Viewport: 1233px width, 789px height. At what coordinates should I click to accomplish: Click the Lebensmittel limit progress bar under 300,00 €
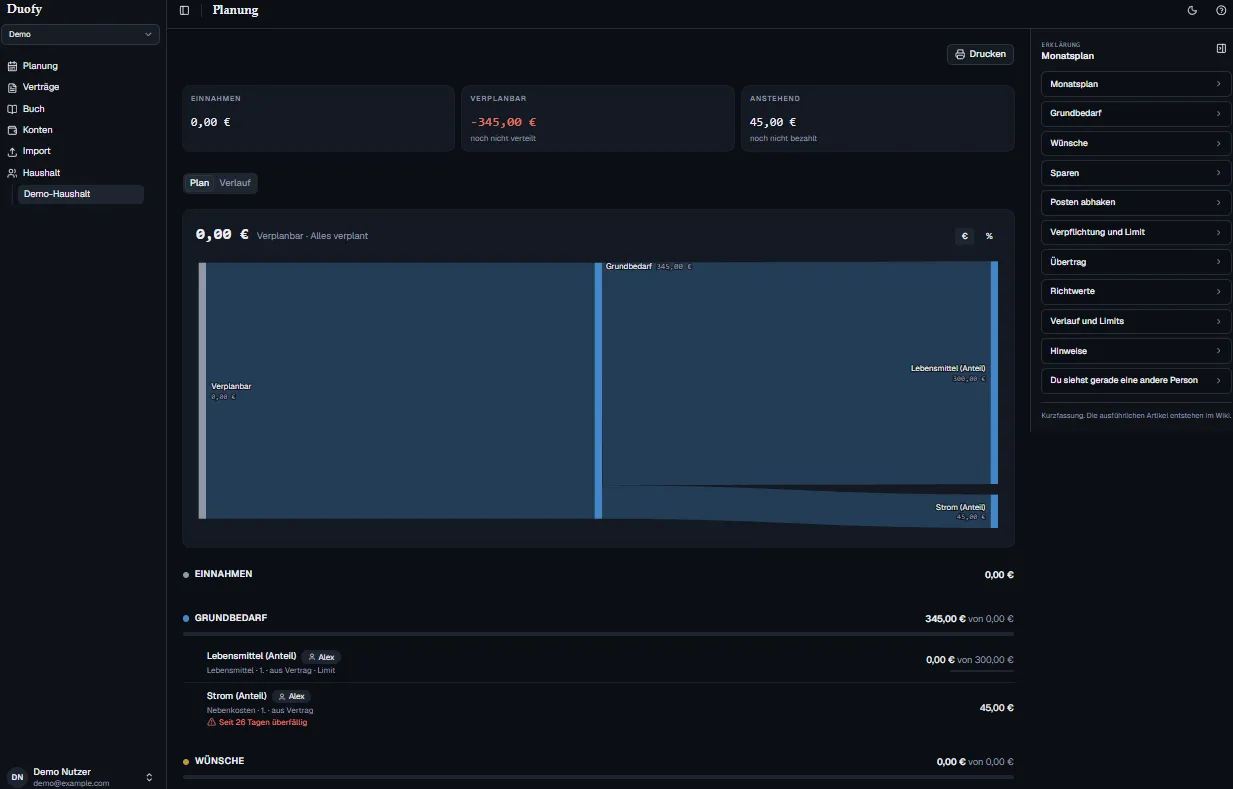point(982,671)
